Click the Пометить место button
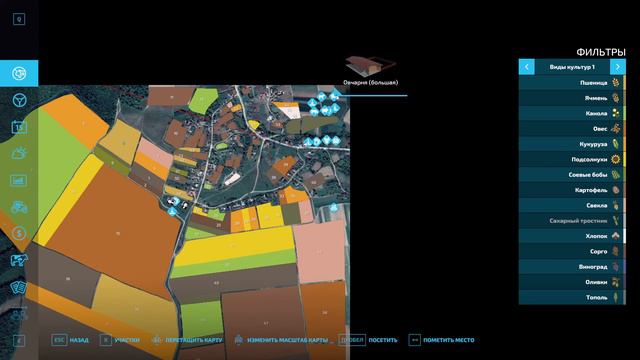The height and width of the screenshot is (360, 640). click(441, 340)
